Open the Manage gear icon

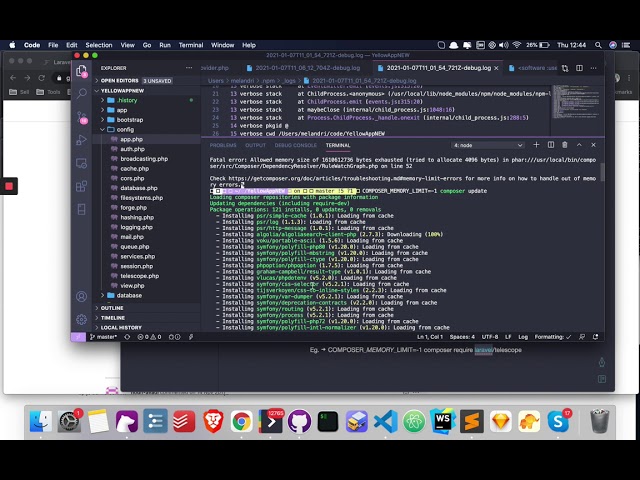pyautogui.click(x=82, y=319)
